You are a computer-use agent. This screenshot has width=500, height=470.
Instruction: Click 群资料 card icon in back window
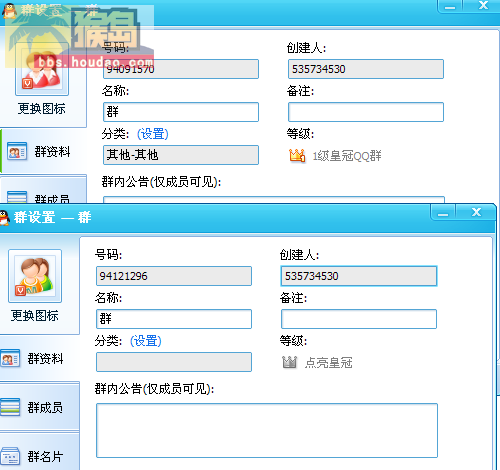coord(17,151)
